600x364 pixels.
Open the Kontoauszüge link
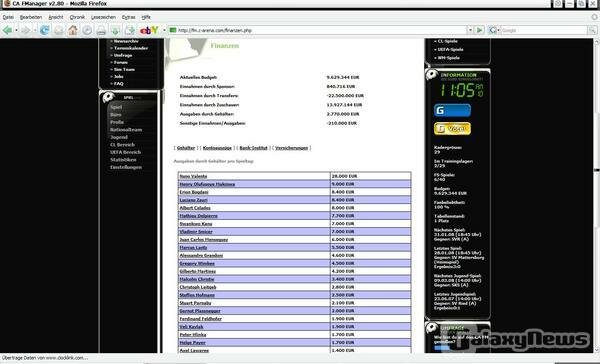coord(217,148)
